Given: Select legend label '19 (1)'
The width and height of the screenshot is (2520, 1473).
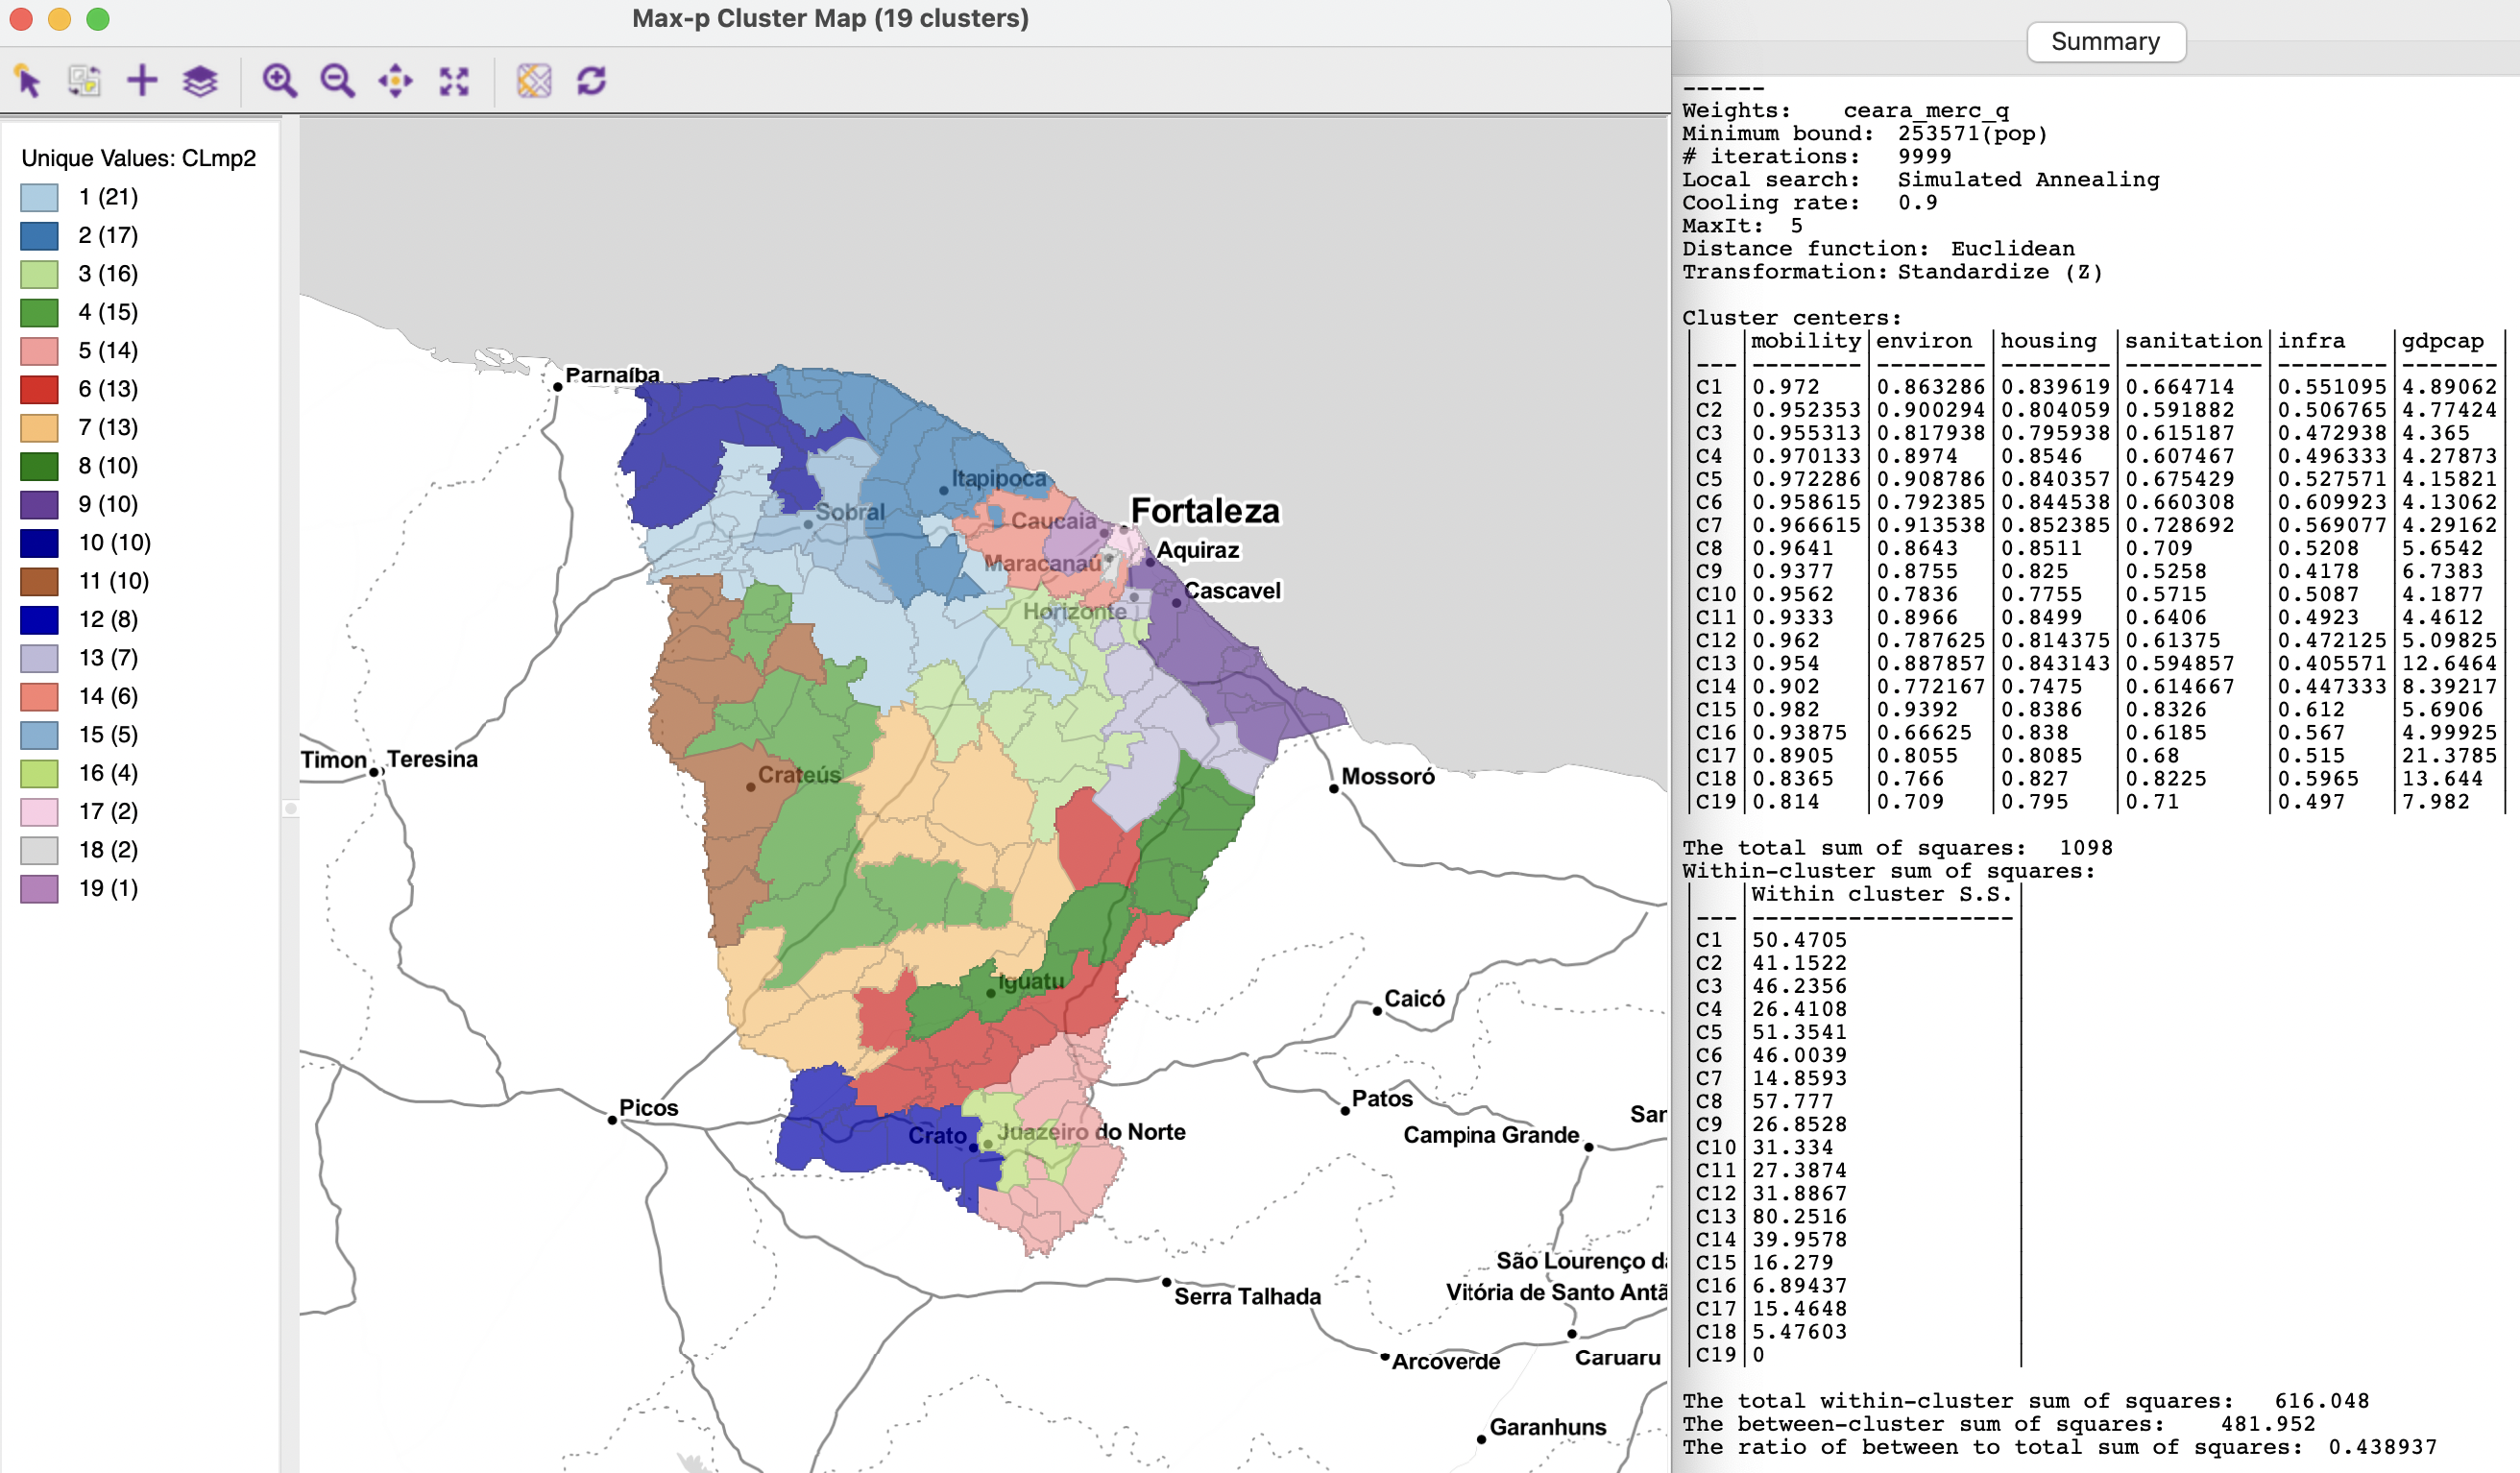Looking at the screenshot, I should 108,889.
